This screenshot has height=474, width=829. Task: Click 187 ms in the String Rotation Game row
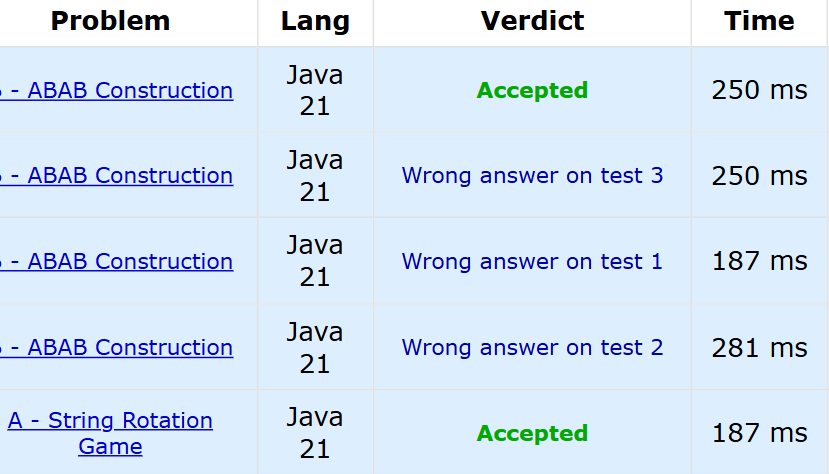759,433
